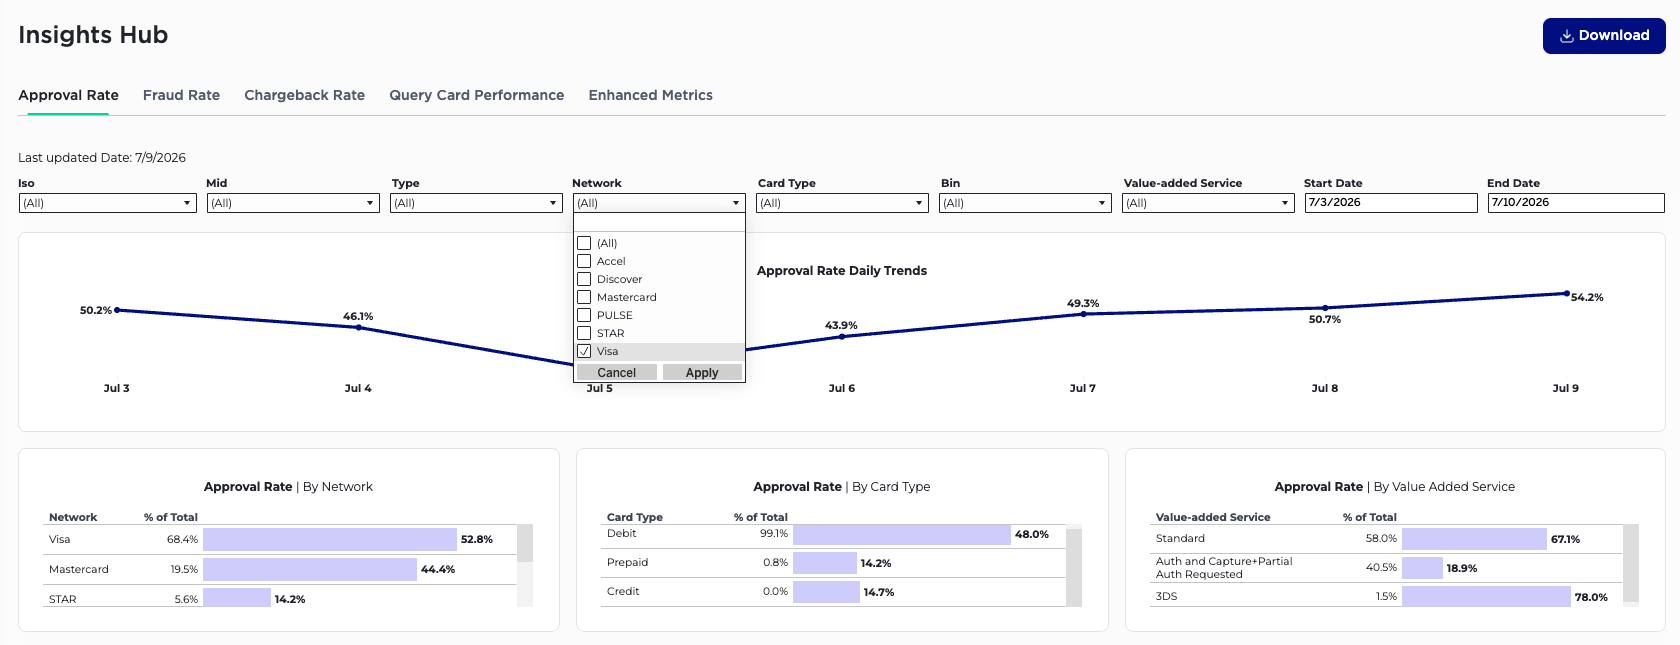Open the Iso filter dropdown
This screenshot has height=645, width=1680.
107,203
